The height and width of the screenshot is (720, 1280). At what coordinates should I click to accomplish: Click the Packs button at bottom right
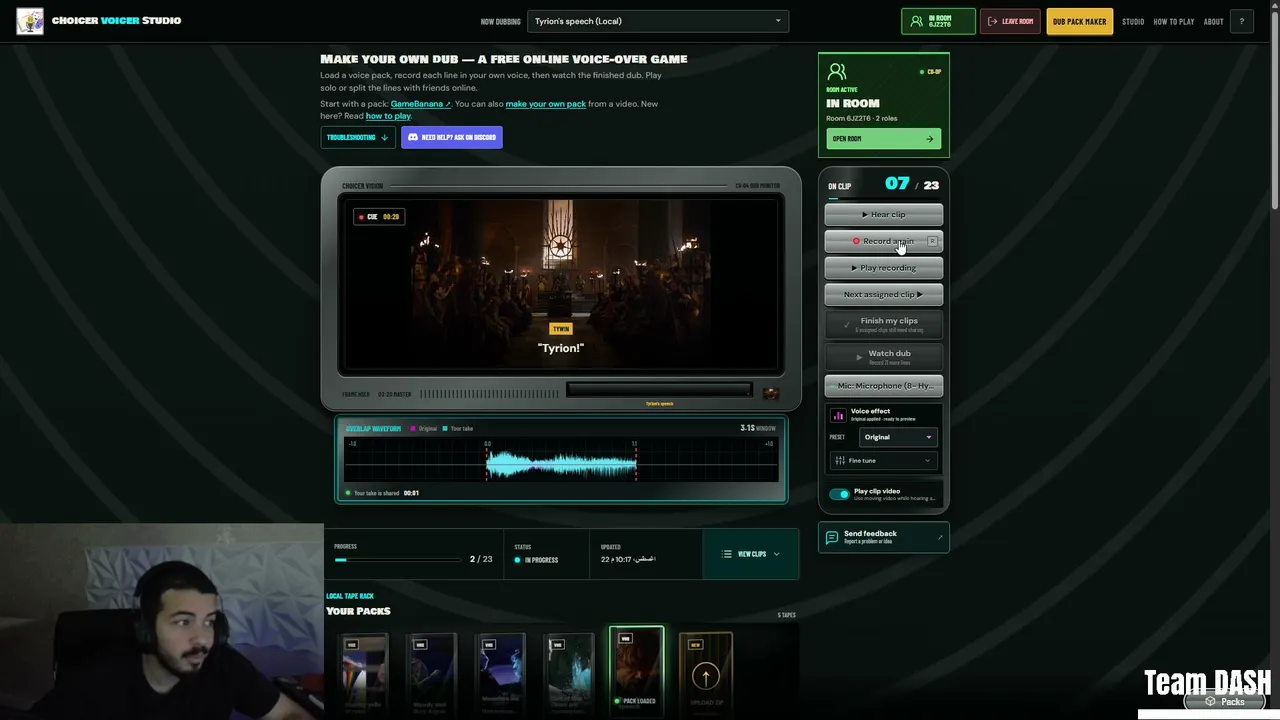[x=1225, y=701]
